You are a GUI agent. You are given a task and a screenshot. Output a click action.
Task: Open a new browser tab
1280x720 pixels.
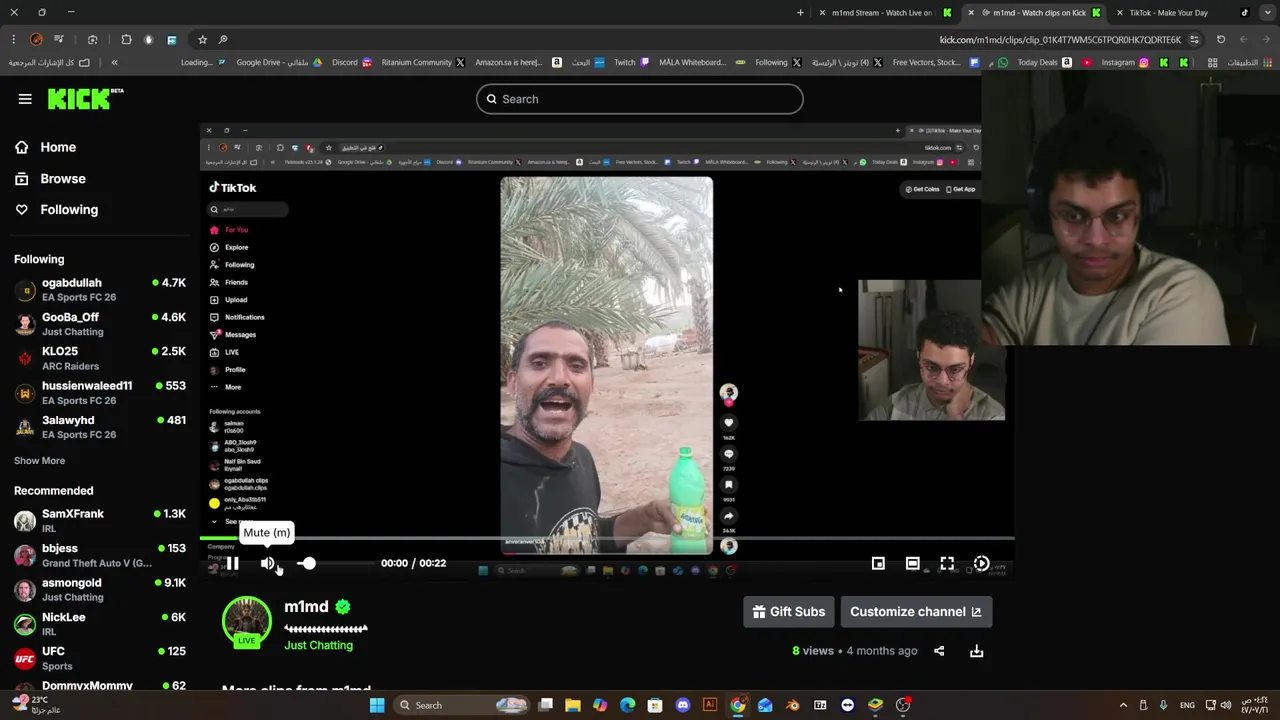tap(800, 13)
